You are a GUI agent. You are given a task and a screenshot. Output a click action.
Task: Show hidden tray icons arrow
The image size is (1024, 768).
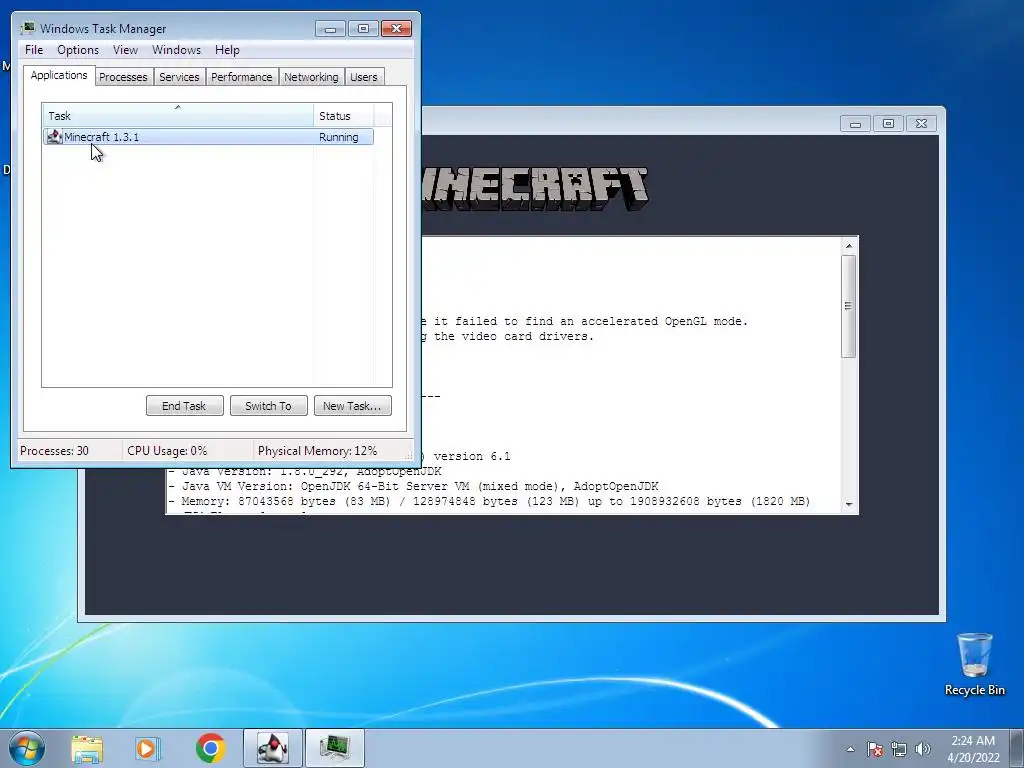(x=850, y=749)
